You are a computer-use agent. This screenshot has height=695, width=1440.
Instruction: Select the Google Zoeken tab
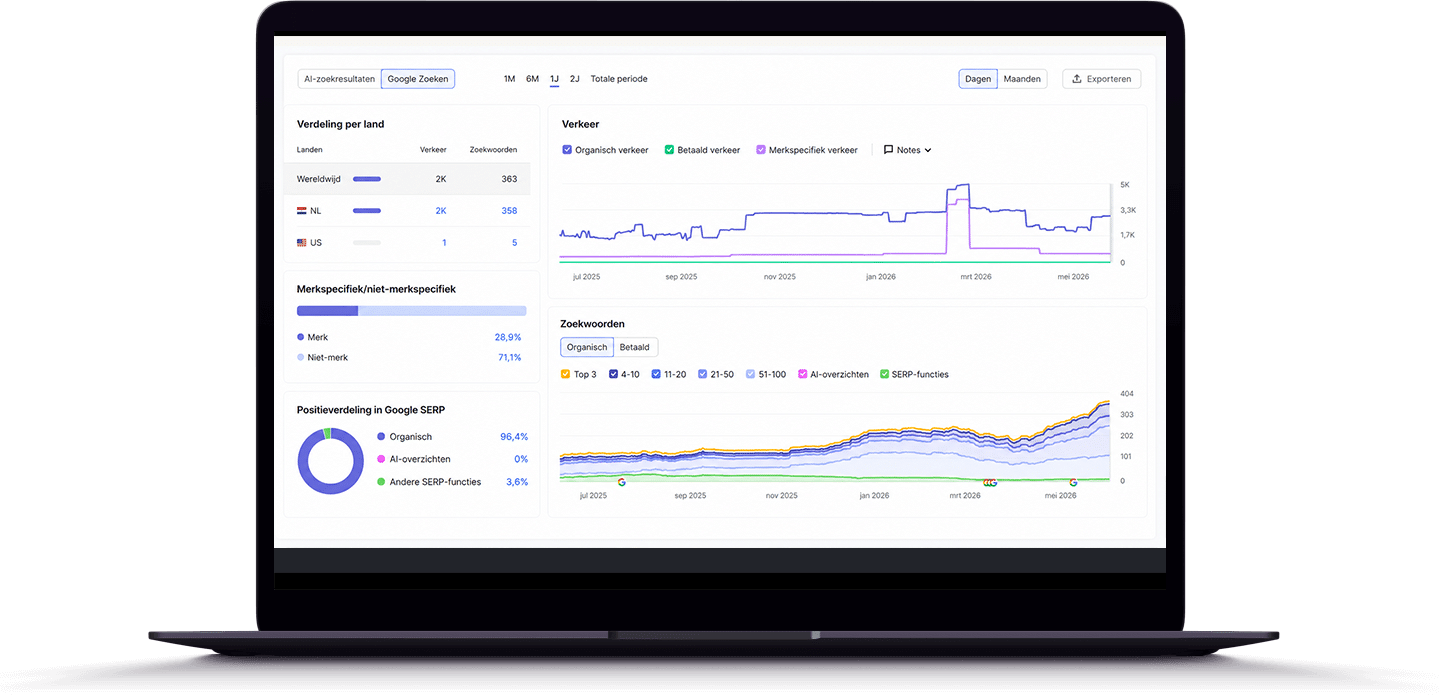point(418,79)
